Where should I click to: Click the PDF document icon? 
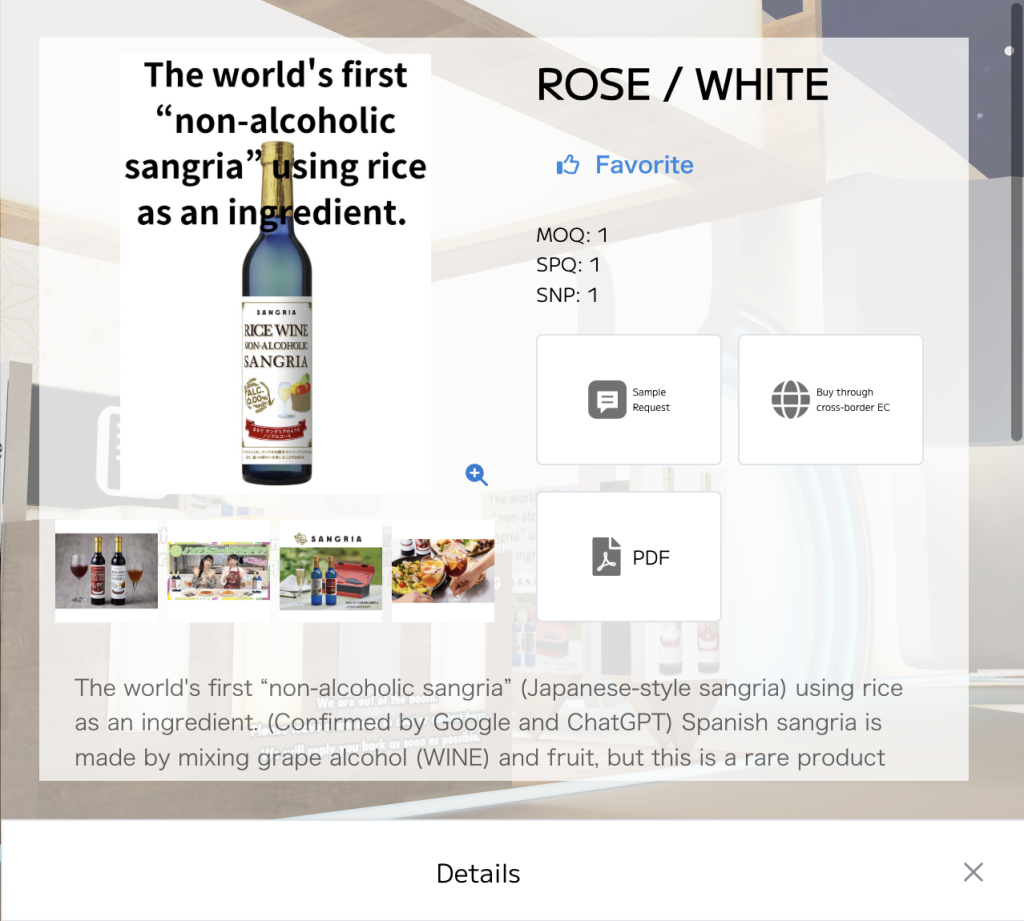606,557
